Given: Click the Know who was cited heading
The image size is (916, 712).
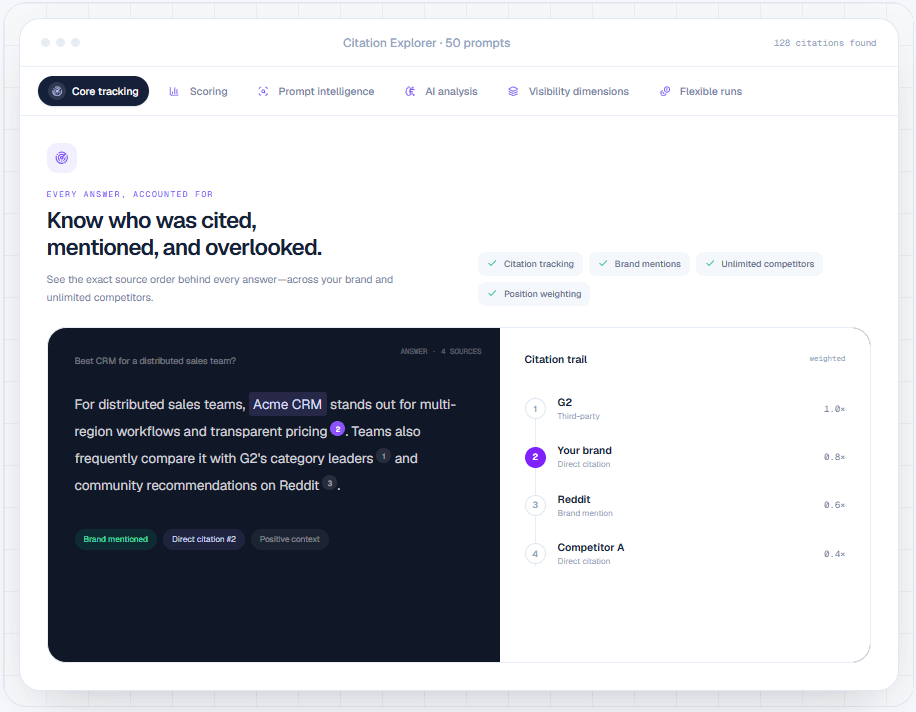Looking at the screenshot, I should coord(184,234).
